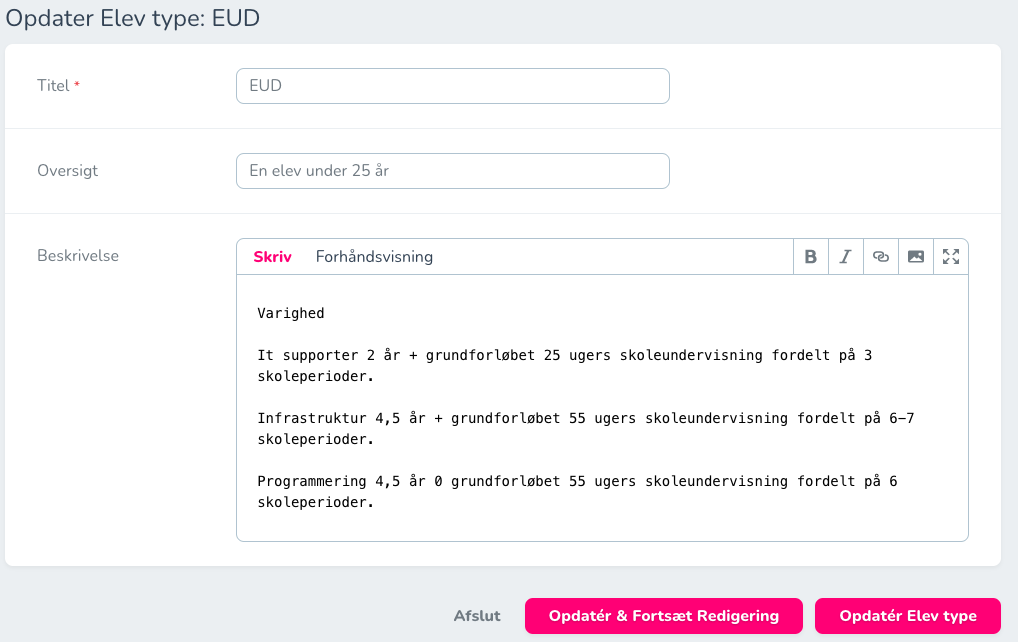This screenshot has height=642, width=1018.
Task: Switch to the Skriv tab
Action: [272, 257]
